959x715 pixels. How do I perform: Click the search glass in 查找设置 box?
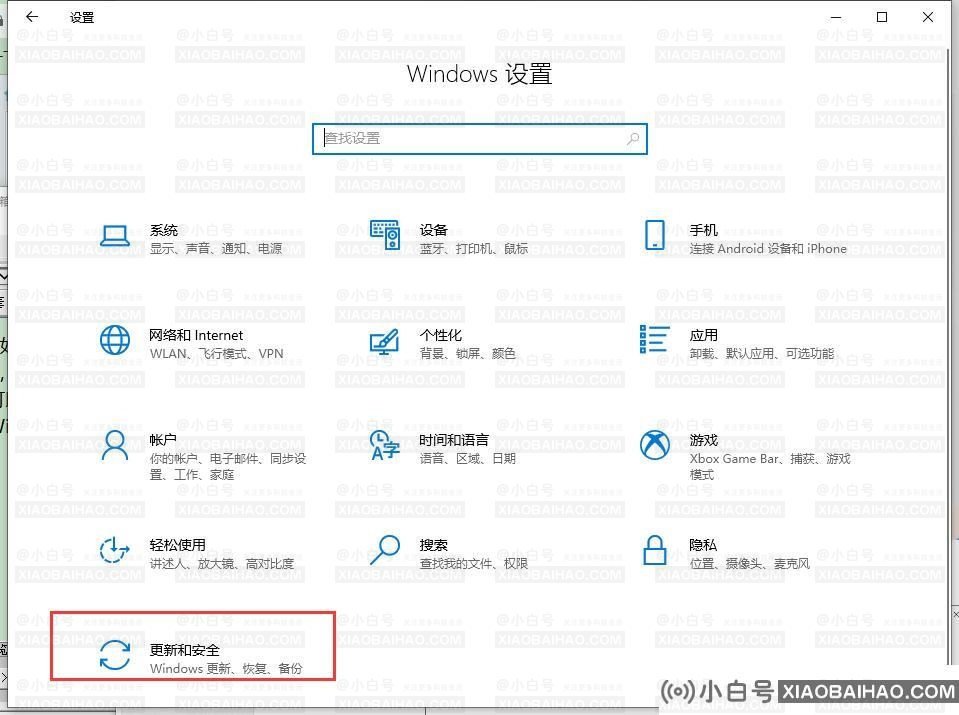(x=633, y=139)
